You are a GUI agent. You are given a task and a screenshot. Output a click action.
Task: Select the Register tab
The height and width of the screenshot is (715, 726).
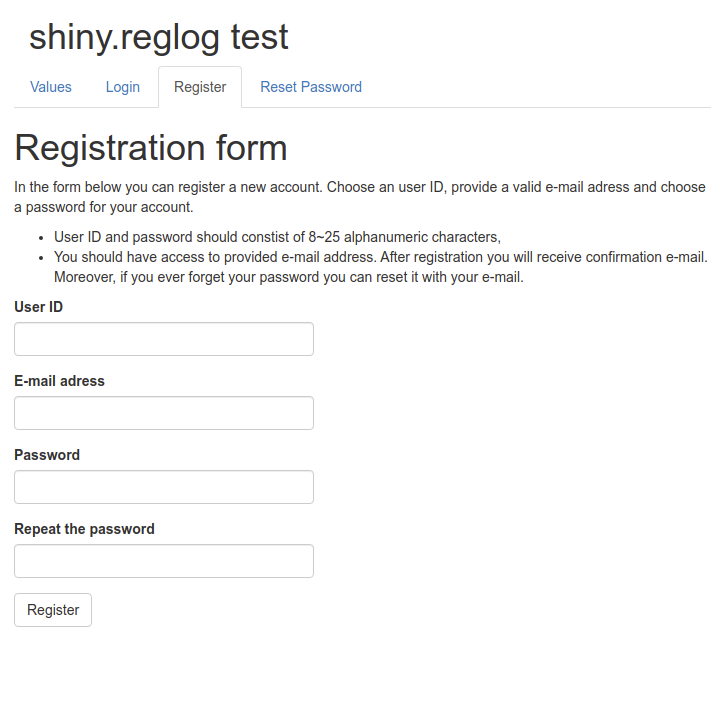[x=200, y=87]
